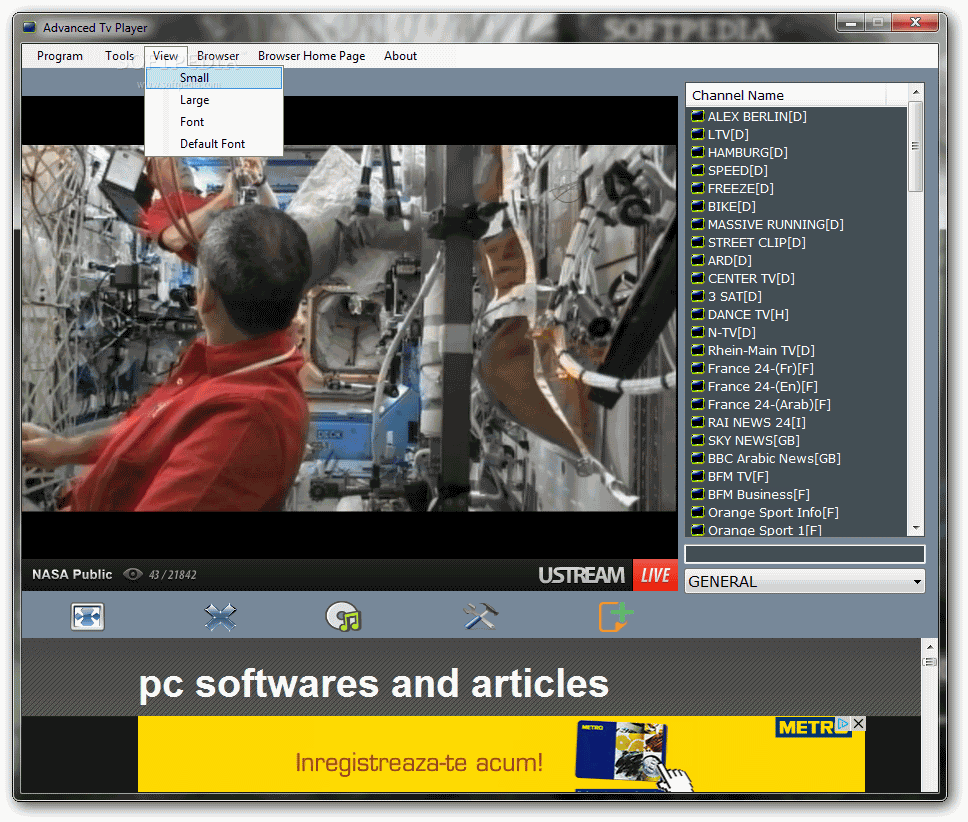Click the Inregistreaza-te acum ad banner text
Viewport: 968px width, 822px height.
tap(419, 763)
